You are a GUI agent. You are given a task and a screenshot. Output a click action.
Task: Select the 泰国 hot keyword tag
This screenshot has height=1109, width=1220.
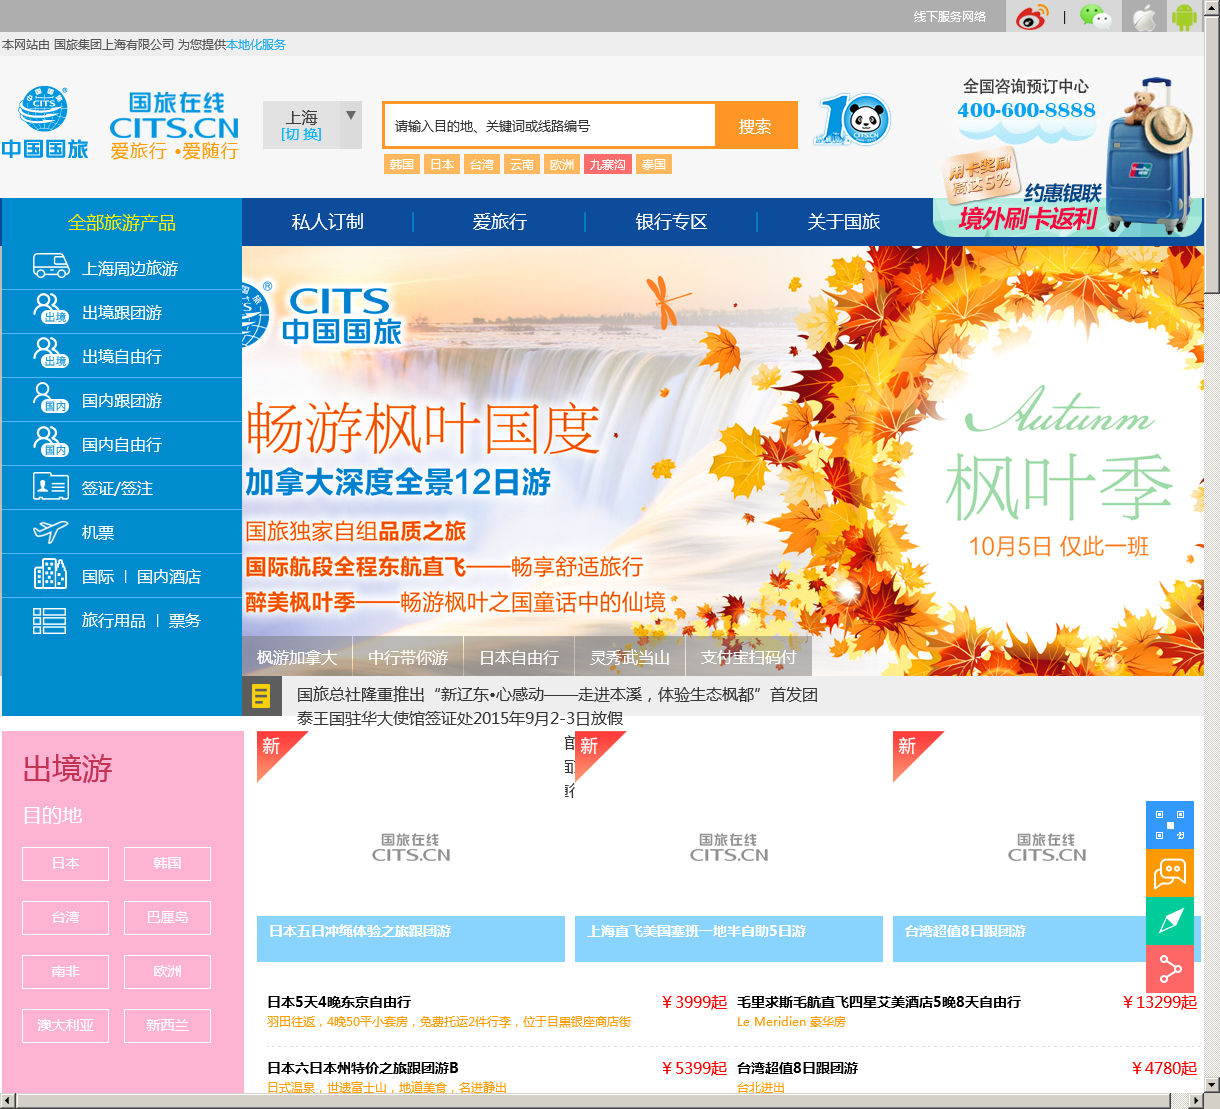click(x=654, y=164)
